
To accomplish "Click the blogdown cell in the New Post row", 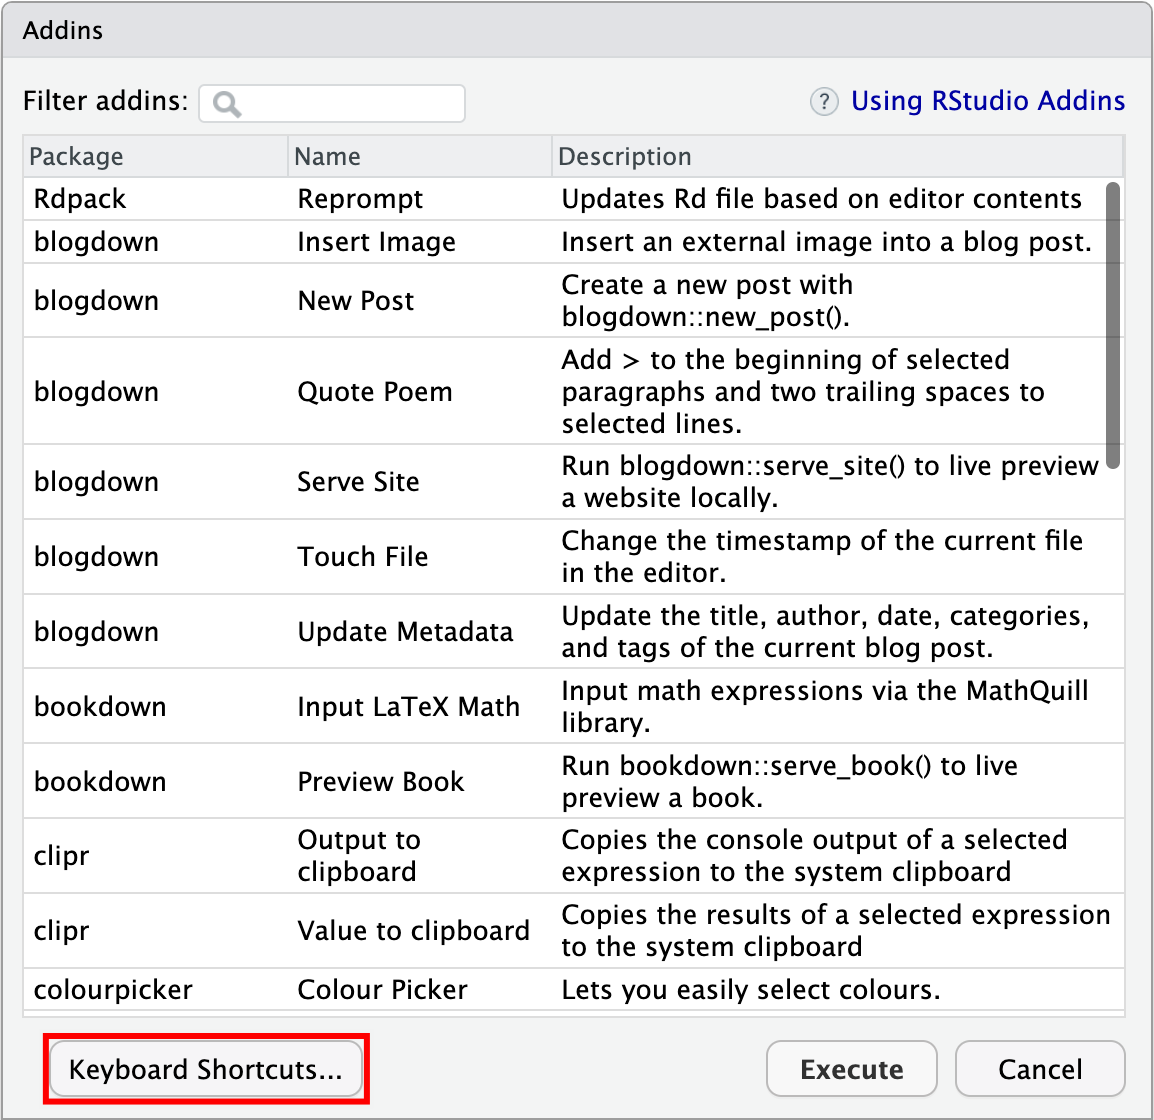I will 96,300.
